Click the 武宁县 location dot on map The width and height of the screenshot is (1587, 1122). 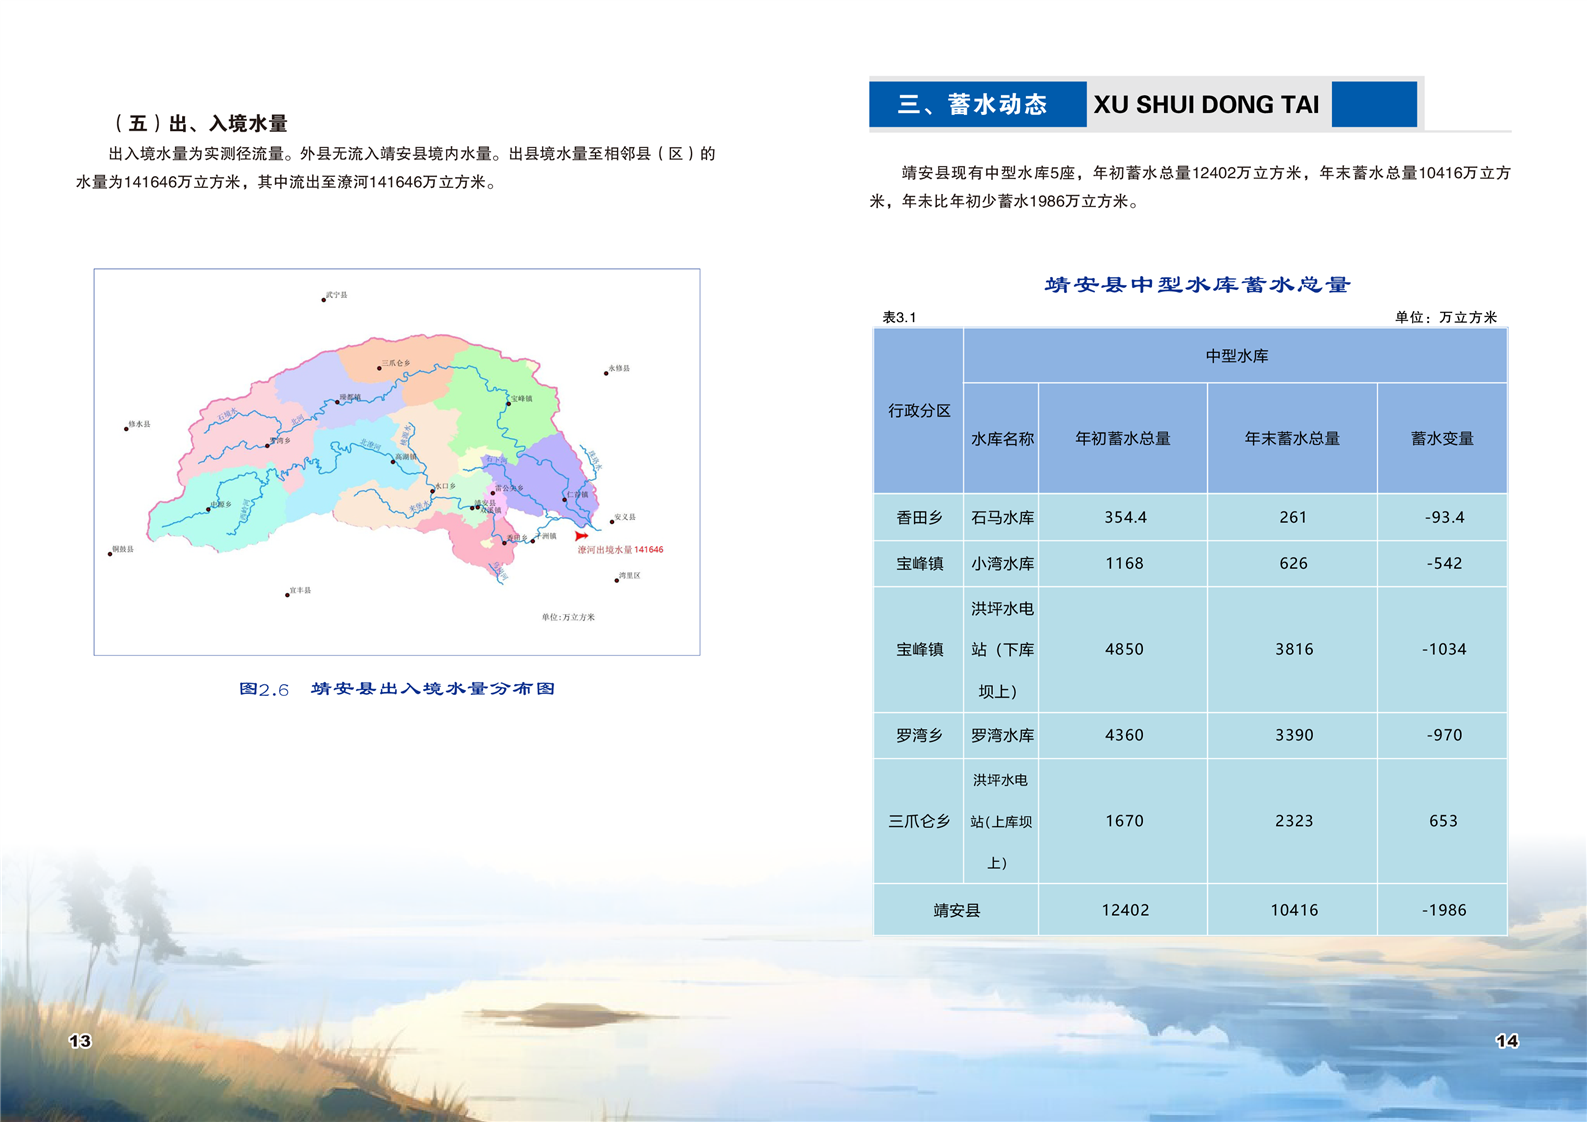pyautogui.click(x=323, y=299)
